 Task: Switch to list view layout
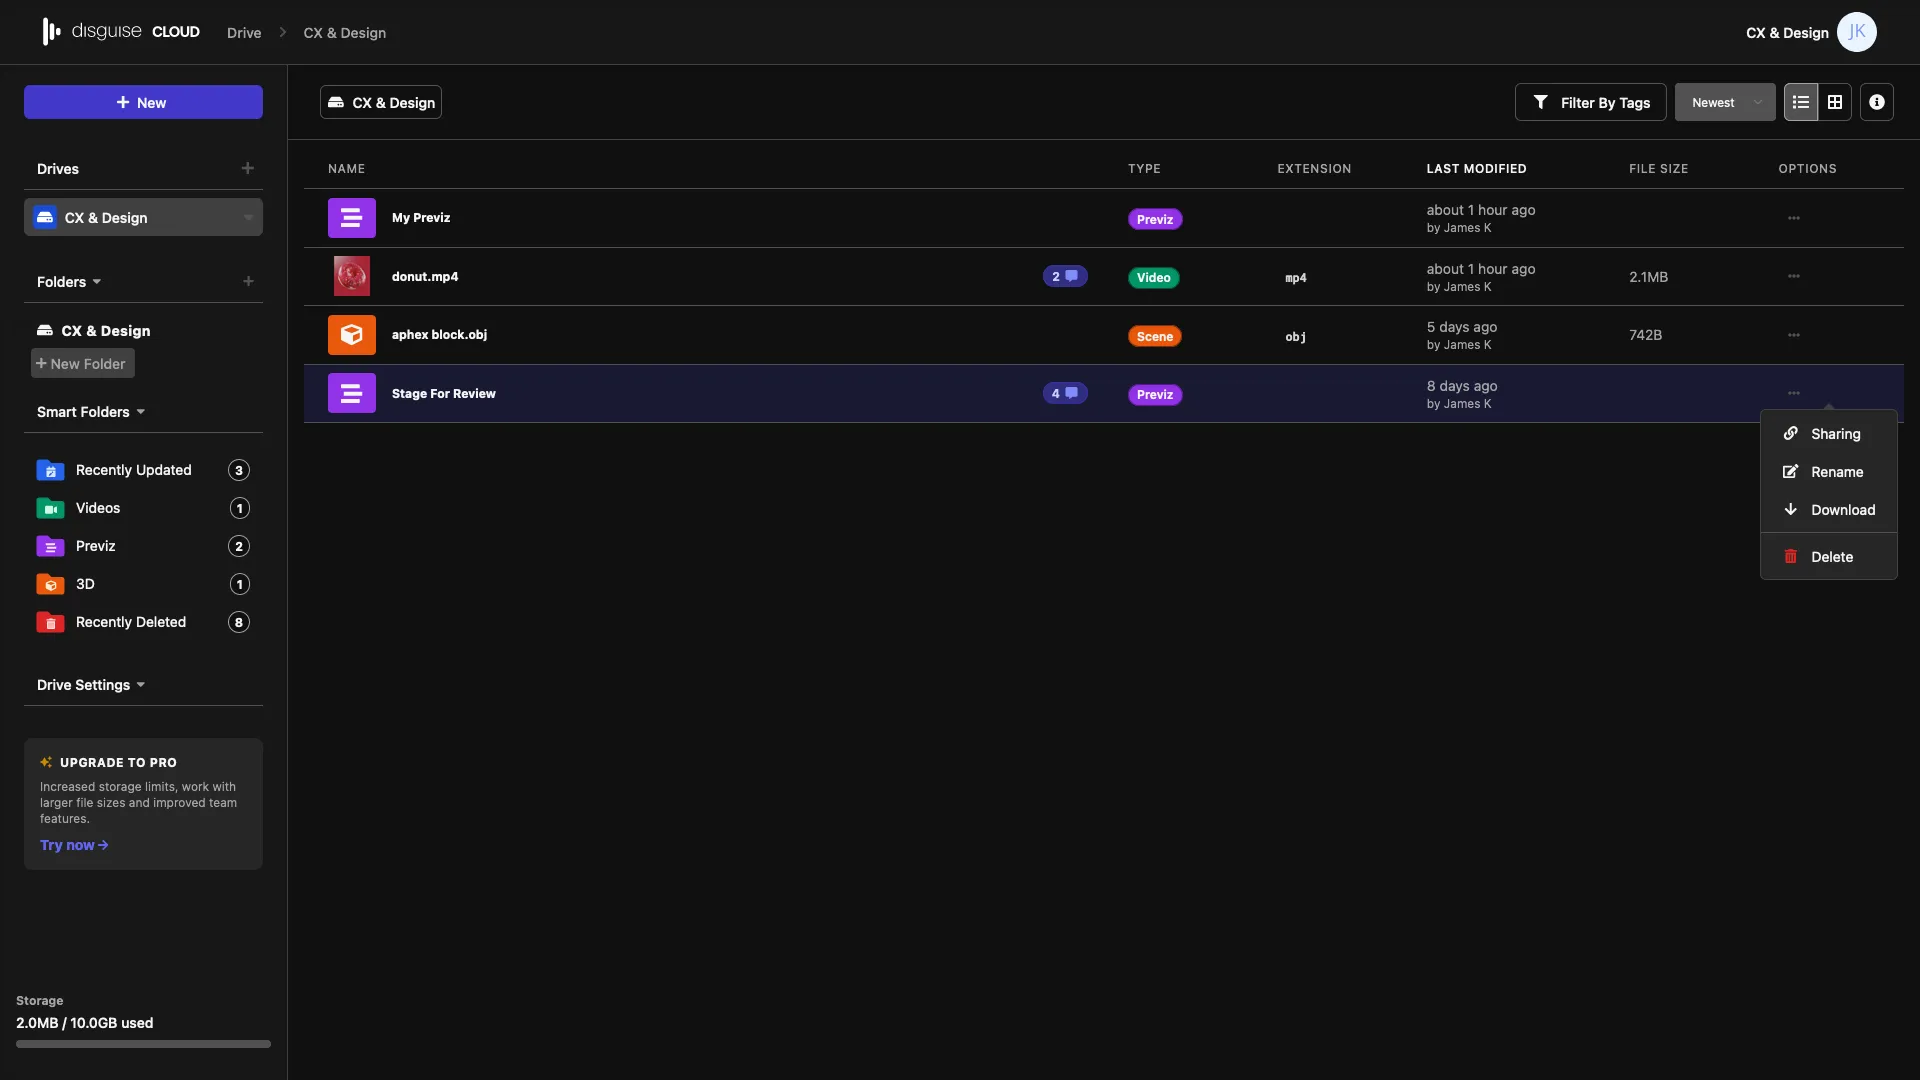coord(1800,101)
